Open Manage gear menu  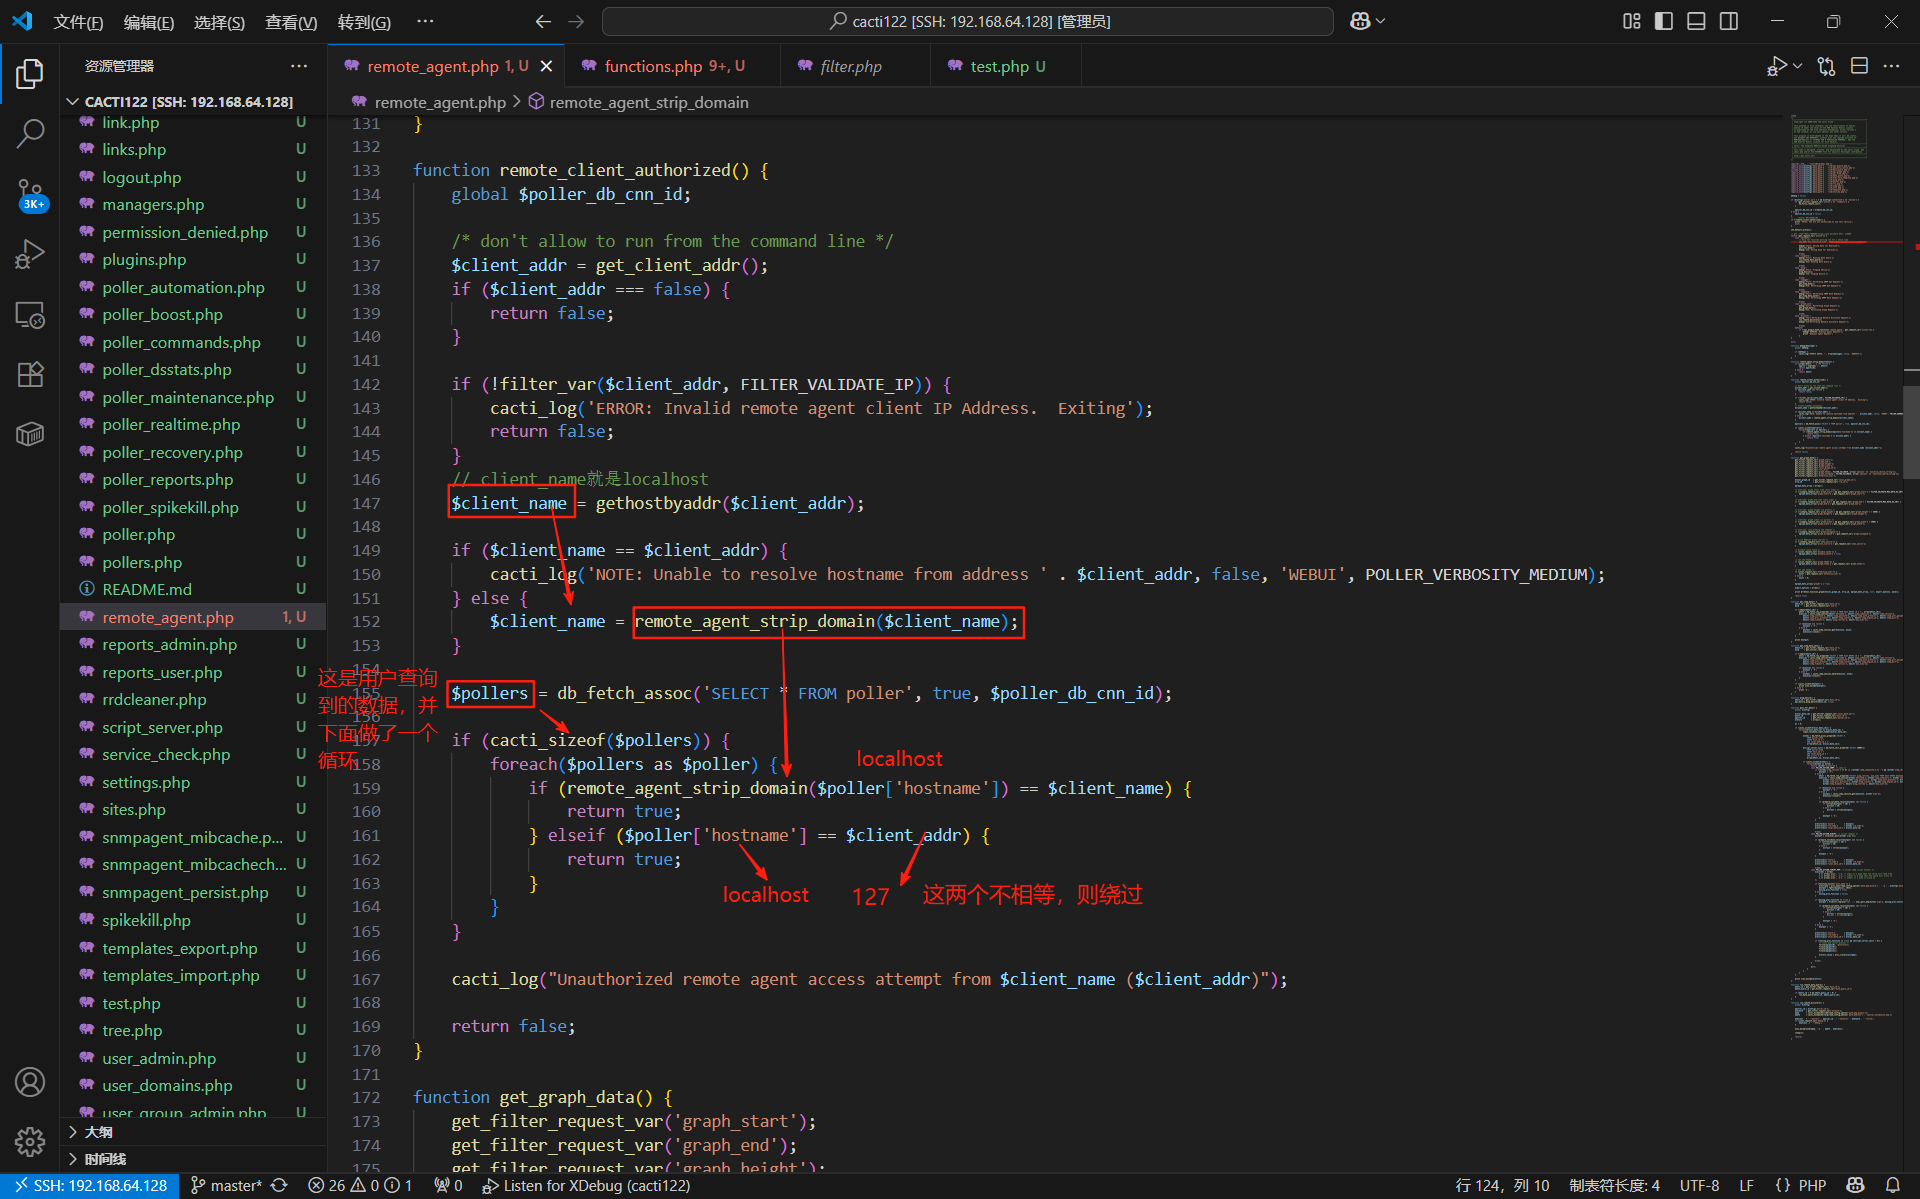click(30, 1141)
